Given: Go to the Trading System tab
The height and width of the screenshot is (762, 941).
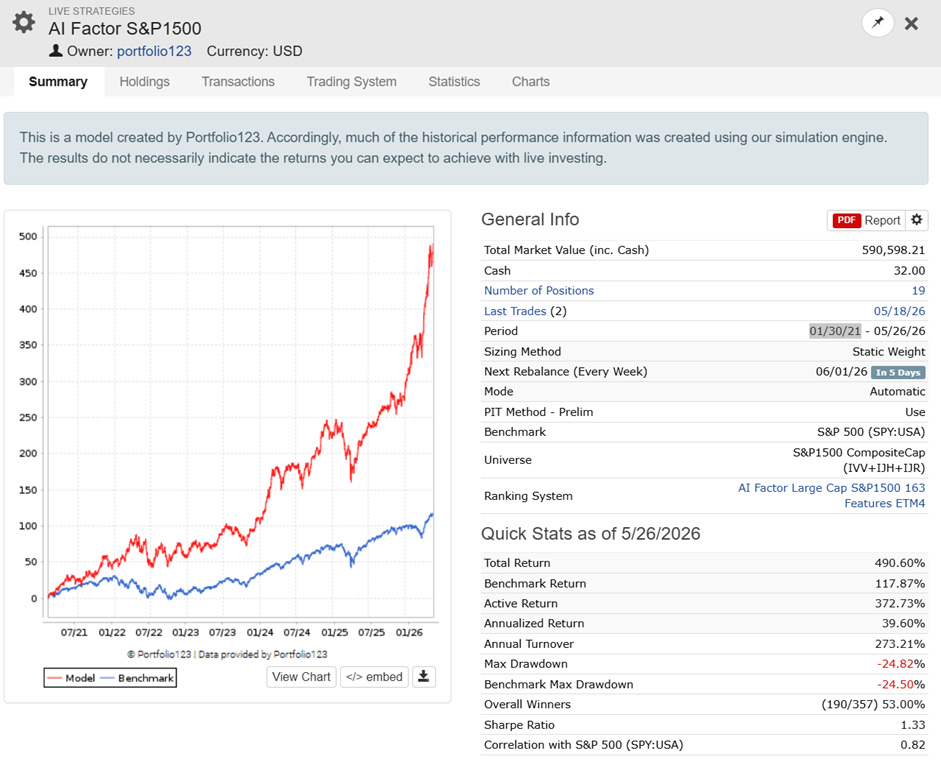Looking at the screenshot, I should click(x=352, y=82).
